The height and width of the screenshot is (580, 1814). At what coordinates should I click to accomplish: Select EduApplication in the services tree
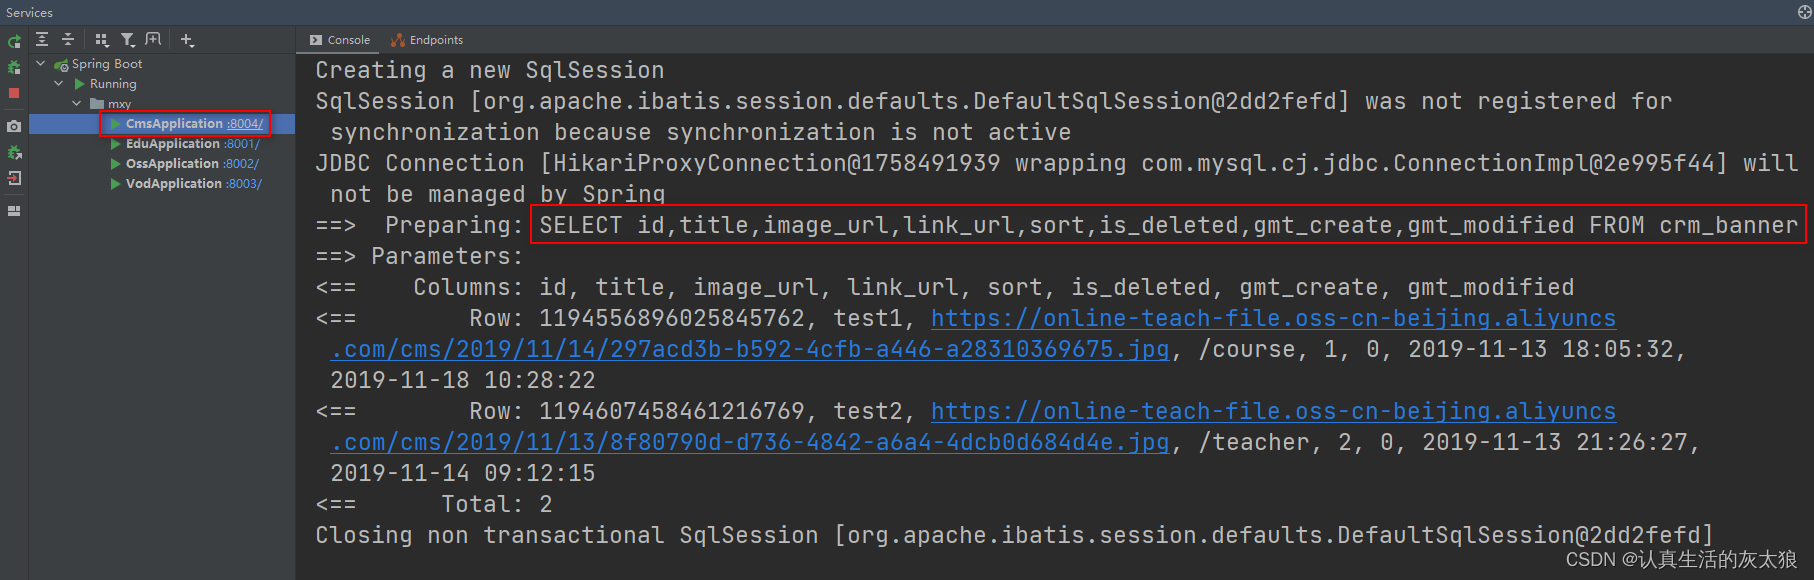pyautogui.click(x=172, y=144)
